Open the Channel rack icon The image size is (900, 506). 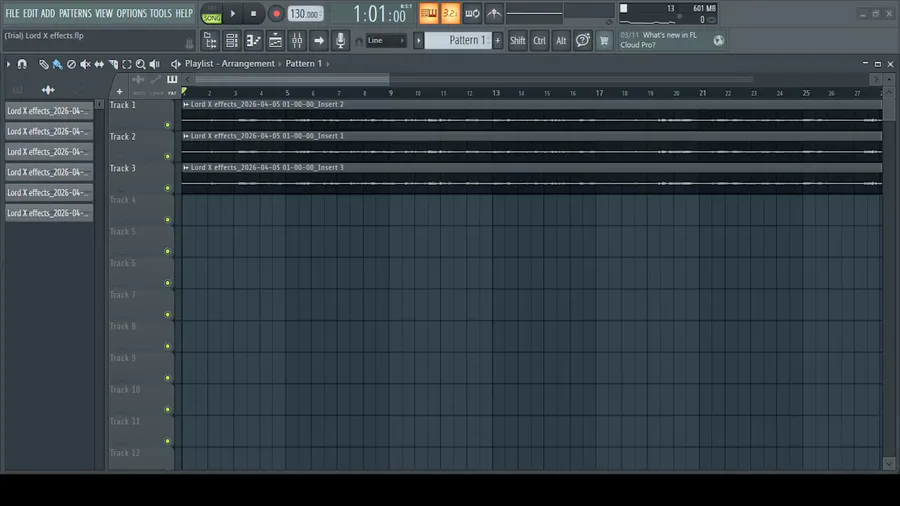coord(232,41)
